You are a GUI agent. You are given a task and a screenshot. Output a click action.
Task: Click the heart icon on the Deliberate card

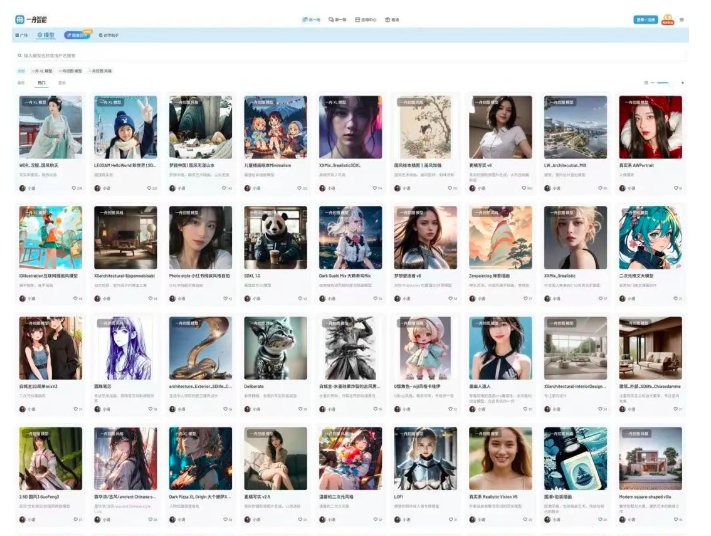click(299, 409)
